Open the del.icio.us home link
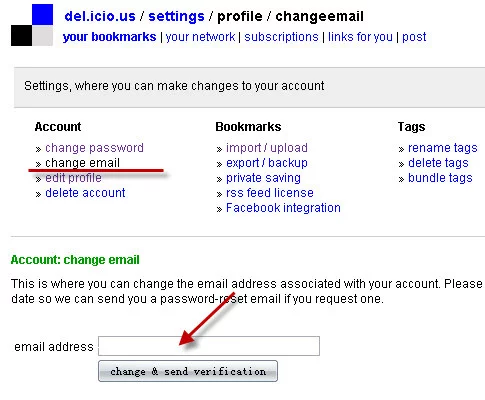Screen dimensions: 485x400 coord(100,16)
